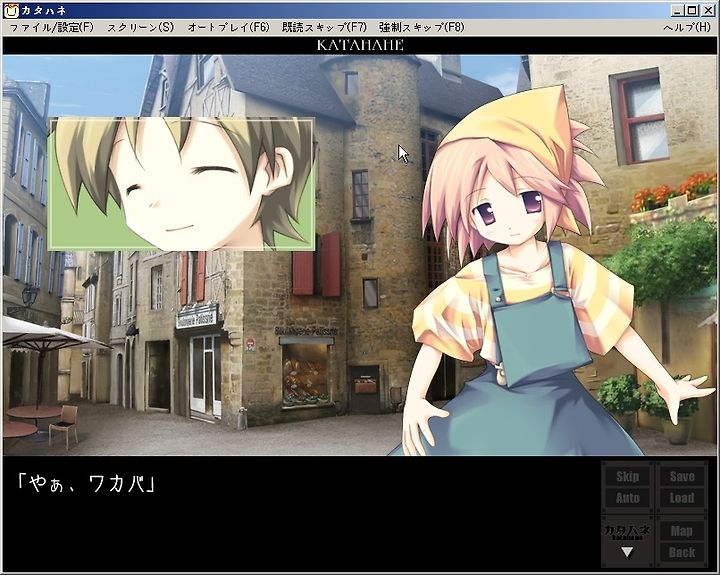Click the KATAHANE title banner
This screenshot has width=720, height=575.
(x=360, y=45)
